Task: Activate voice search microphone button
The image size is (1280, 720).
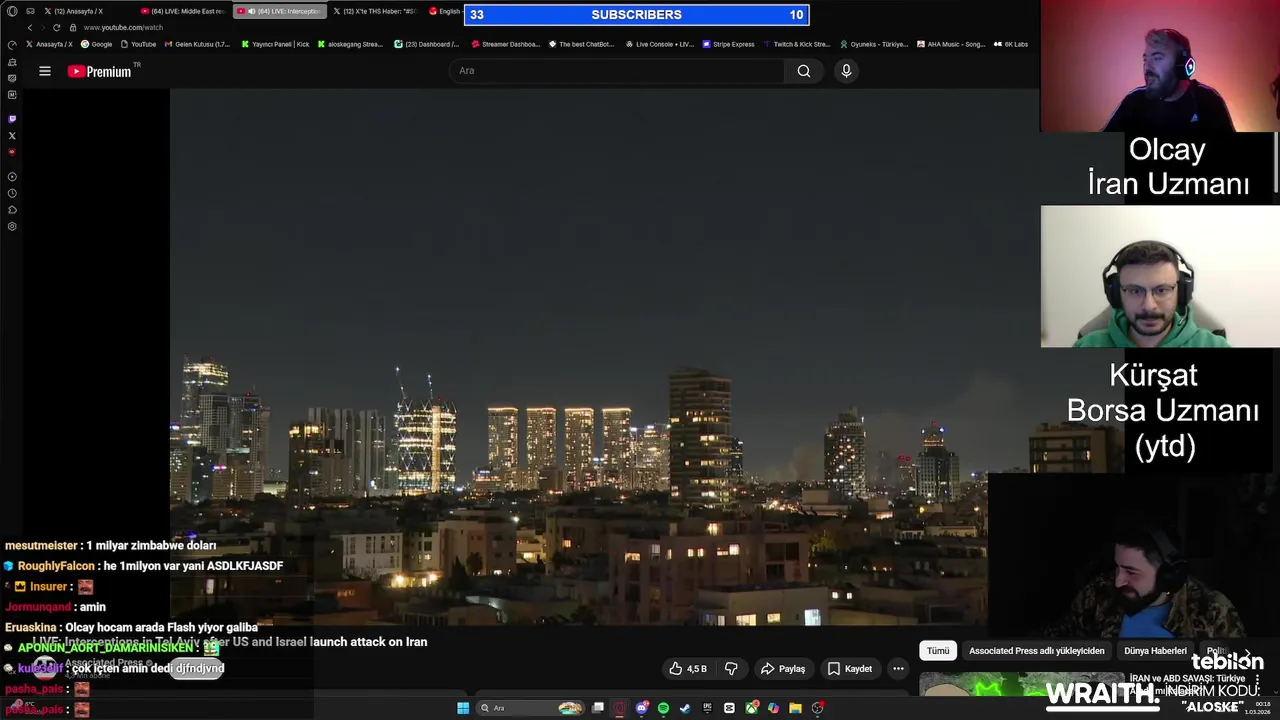Action: click(x=846, y=71)
